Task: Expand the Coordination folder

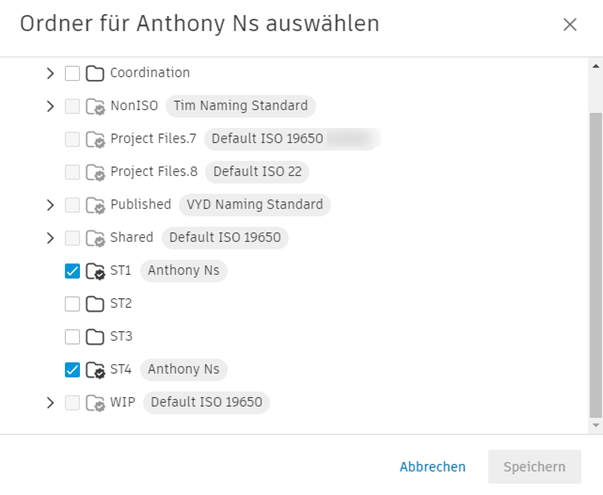Action: coord(50,73)
